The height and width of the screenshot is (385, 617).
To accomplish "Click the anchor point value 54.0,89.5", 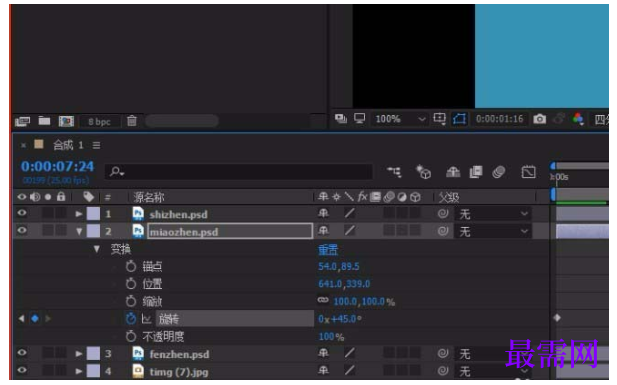I will click(x=338, y=267).
